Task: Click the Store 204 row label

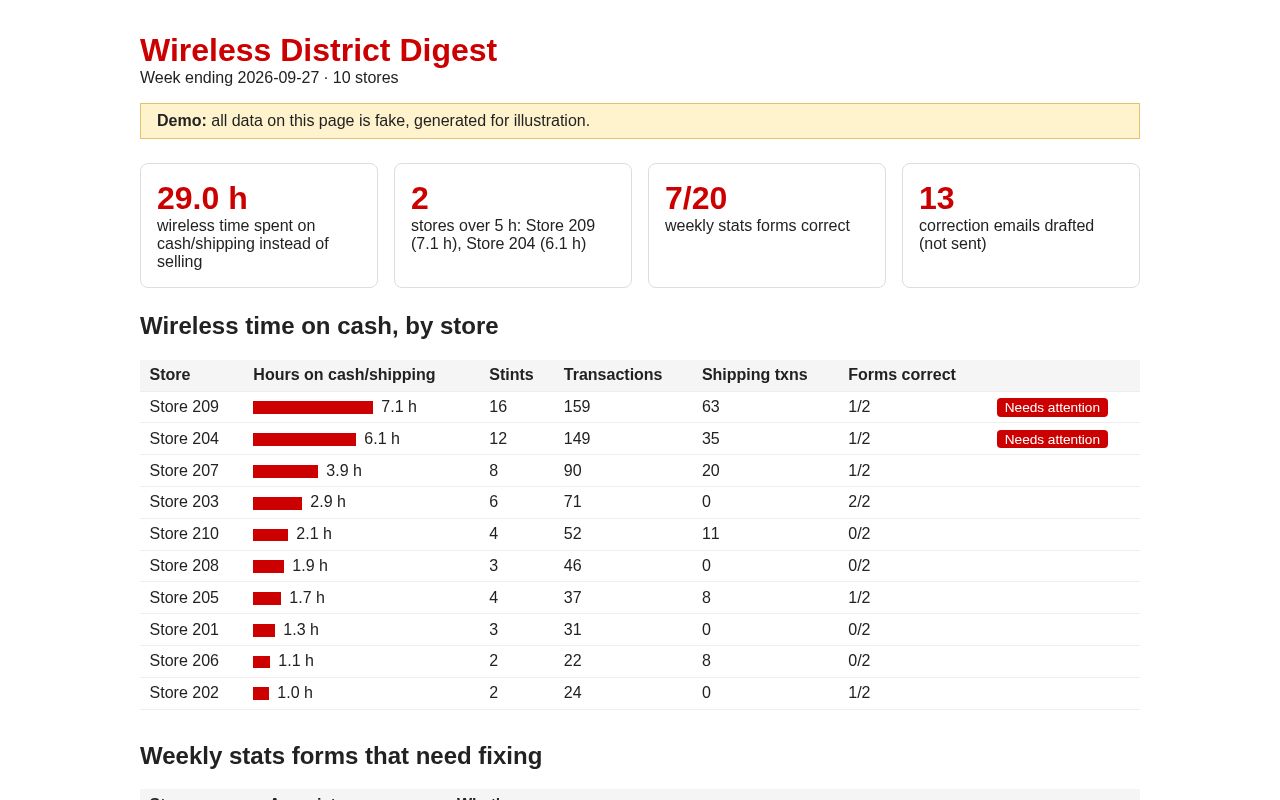Action: tap(184, 439)
